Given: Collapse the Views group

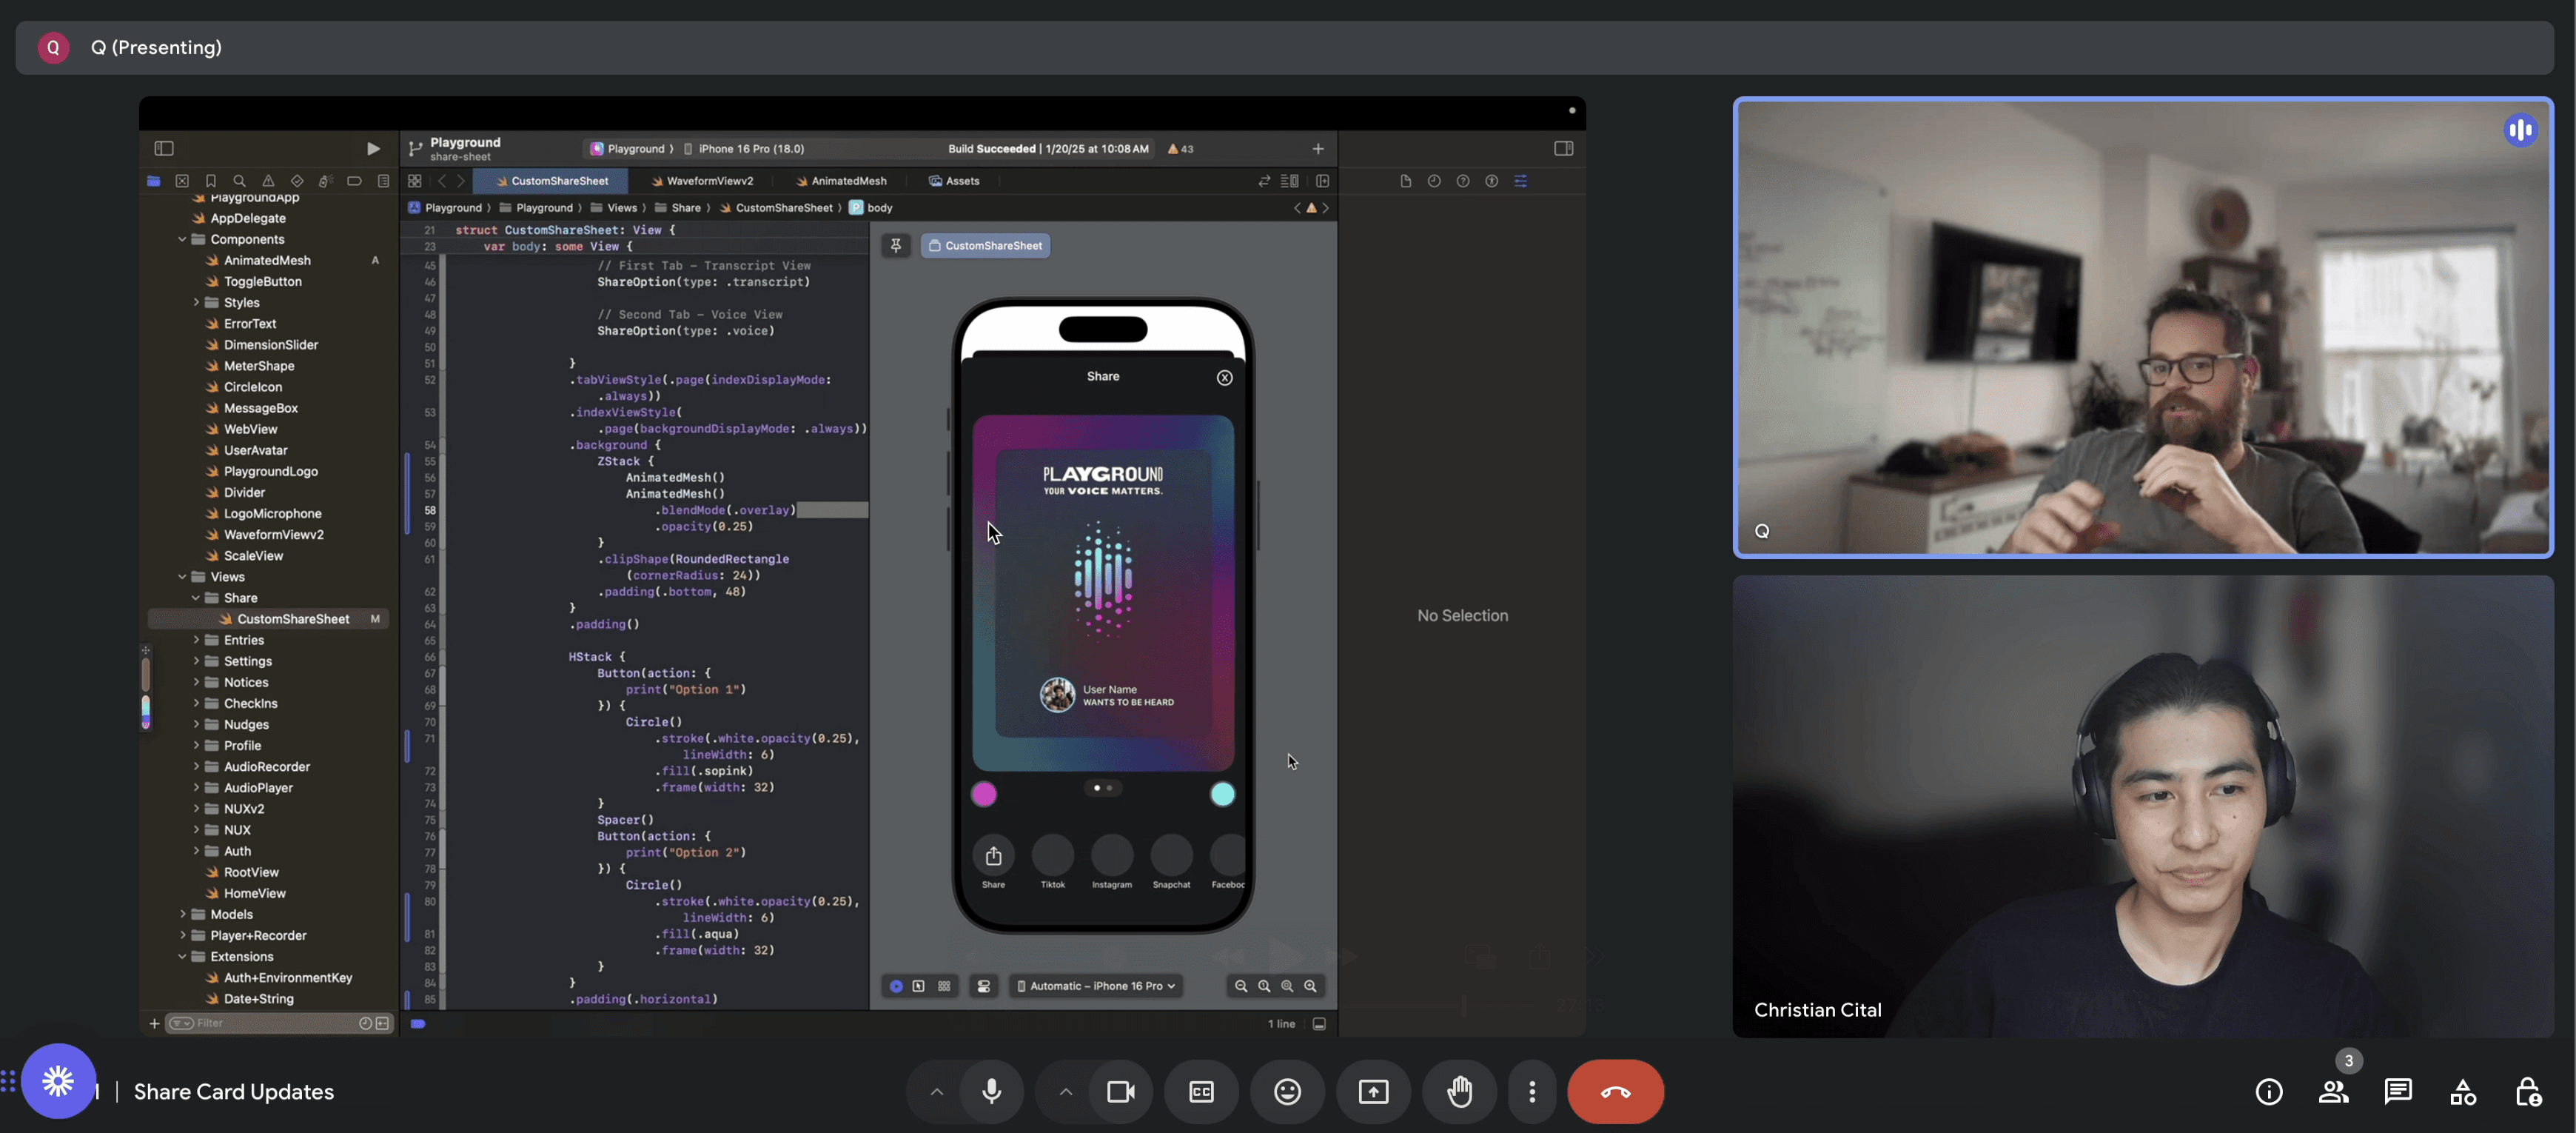Looking at the screenshot, I should (182, 577).
